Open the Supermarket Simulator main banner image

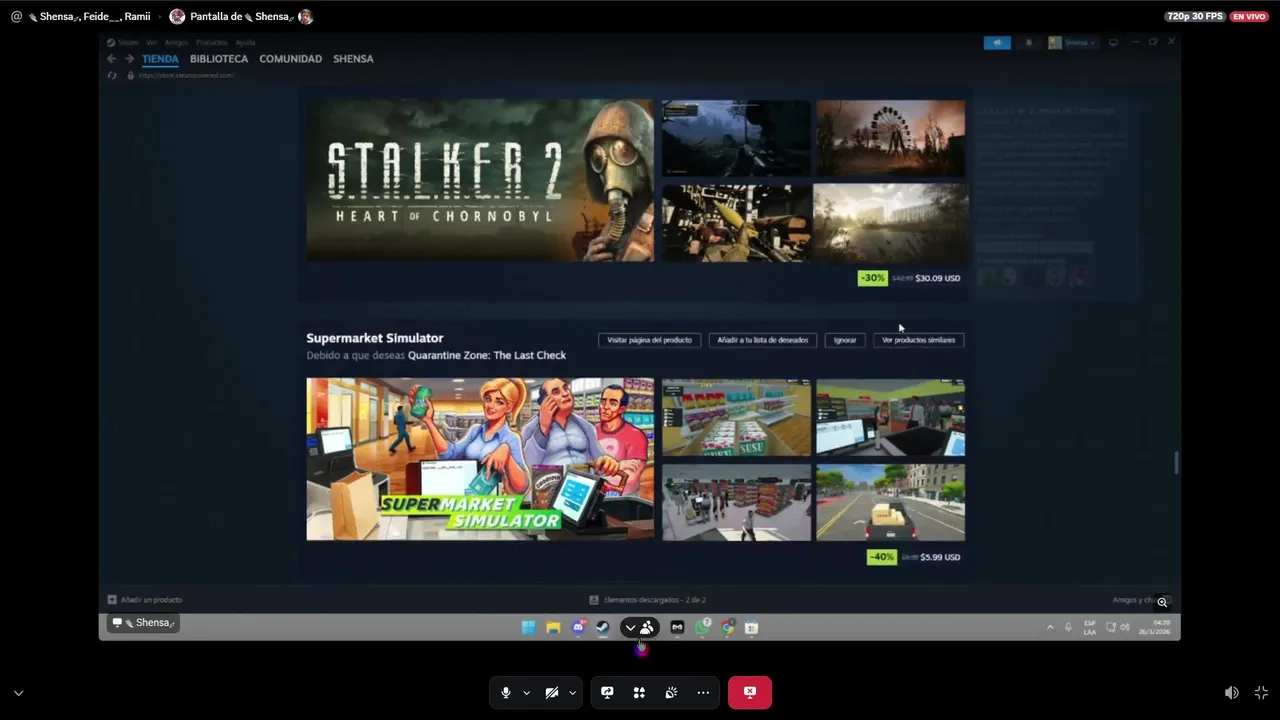click(x=480, y=459)
